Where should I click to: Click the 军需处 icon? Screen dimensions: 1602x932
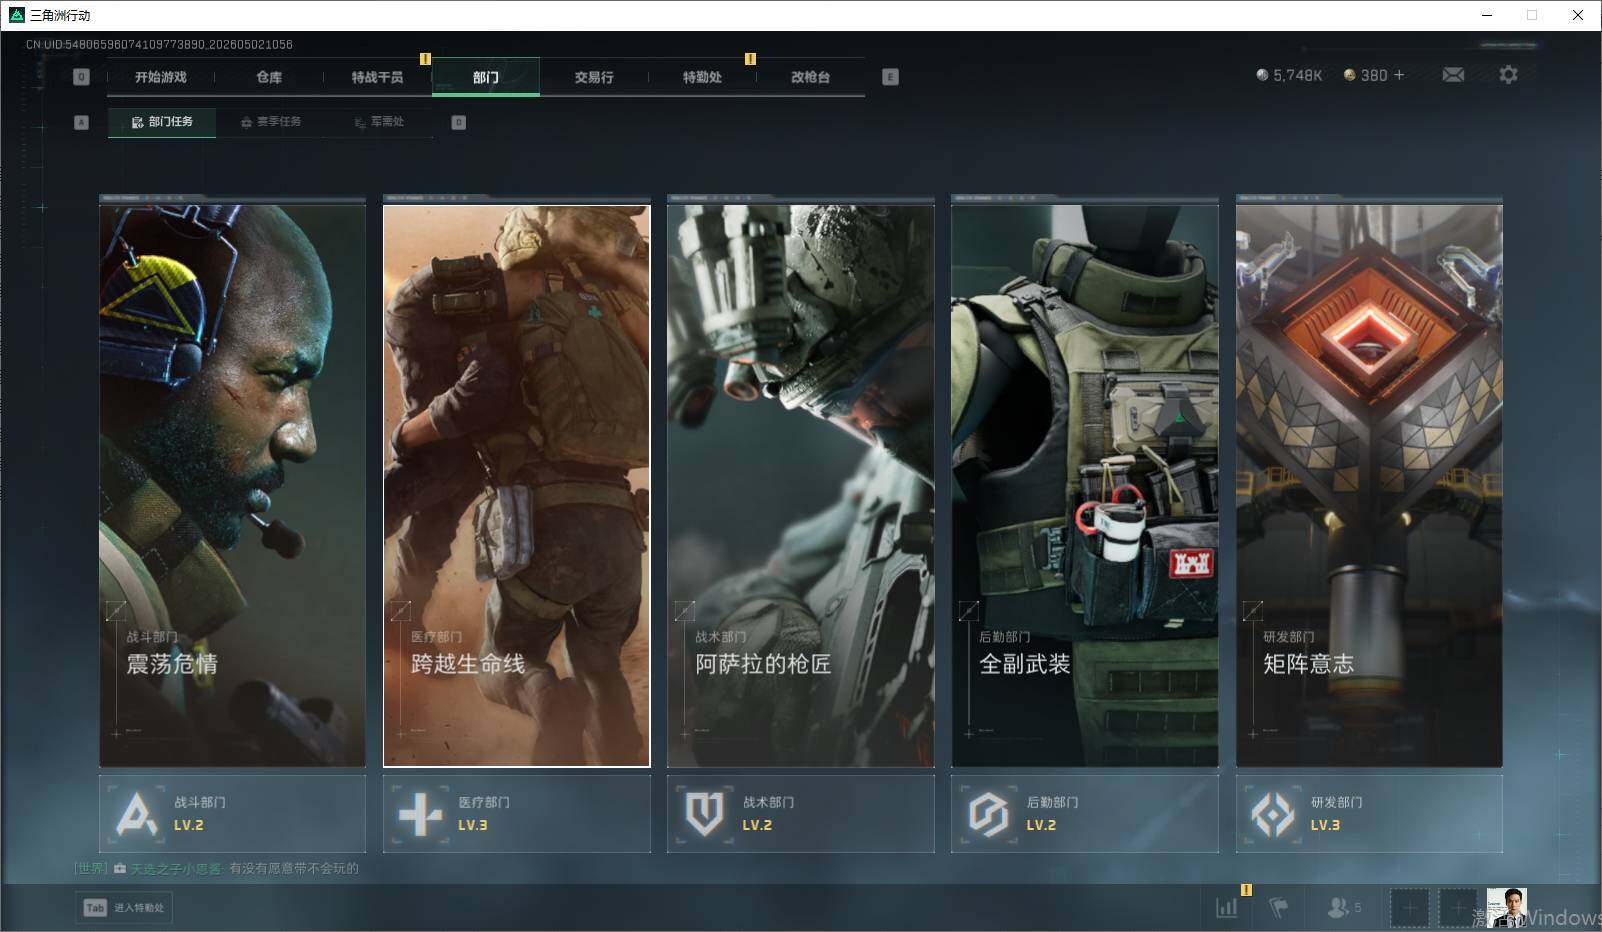[360, 122]
